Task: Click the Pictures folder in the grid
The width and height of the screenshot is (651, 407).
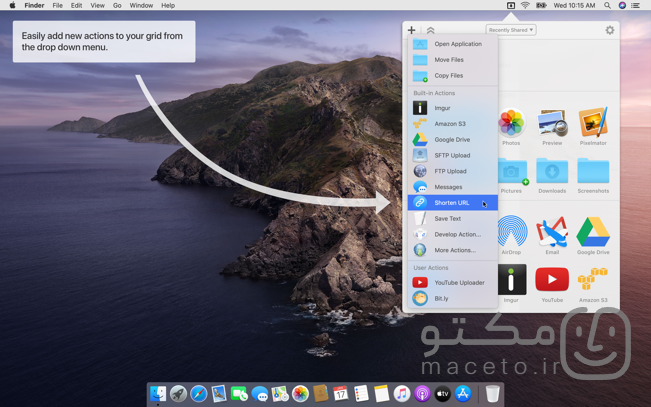Action: click(513, 171)
